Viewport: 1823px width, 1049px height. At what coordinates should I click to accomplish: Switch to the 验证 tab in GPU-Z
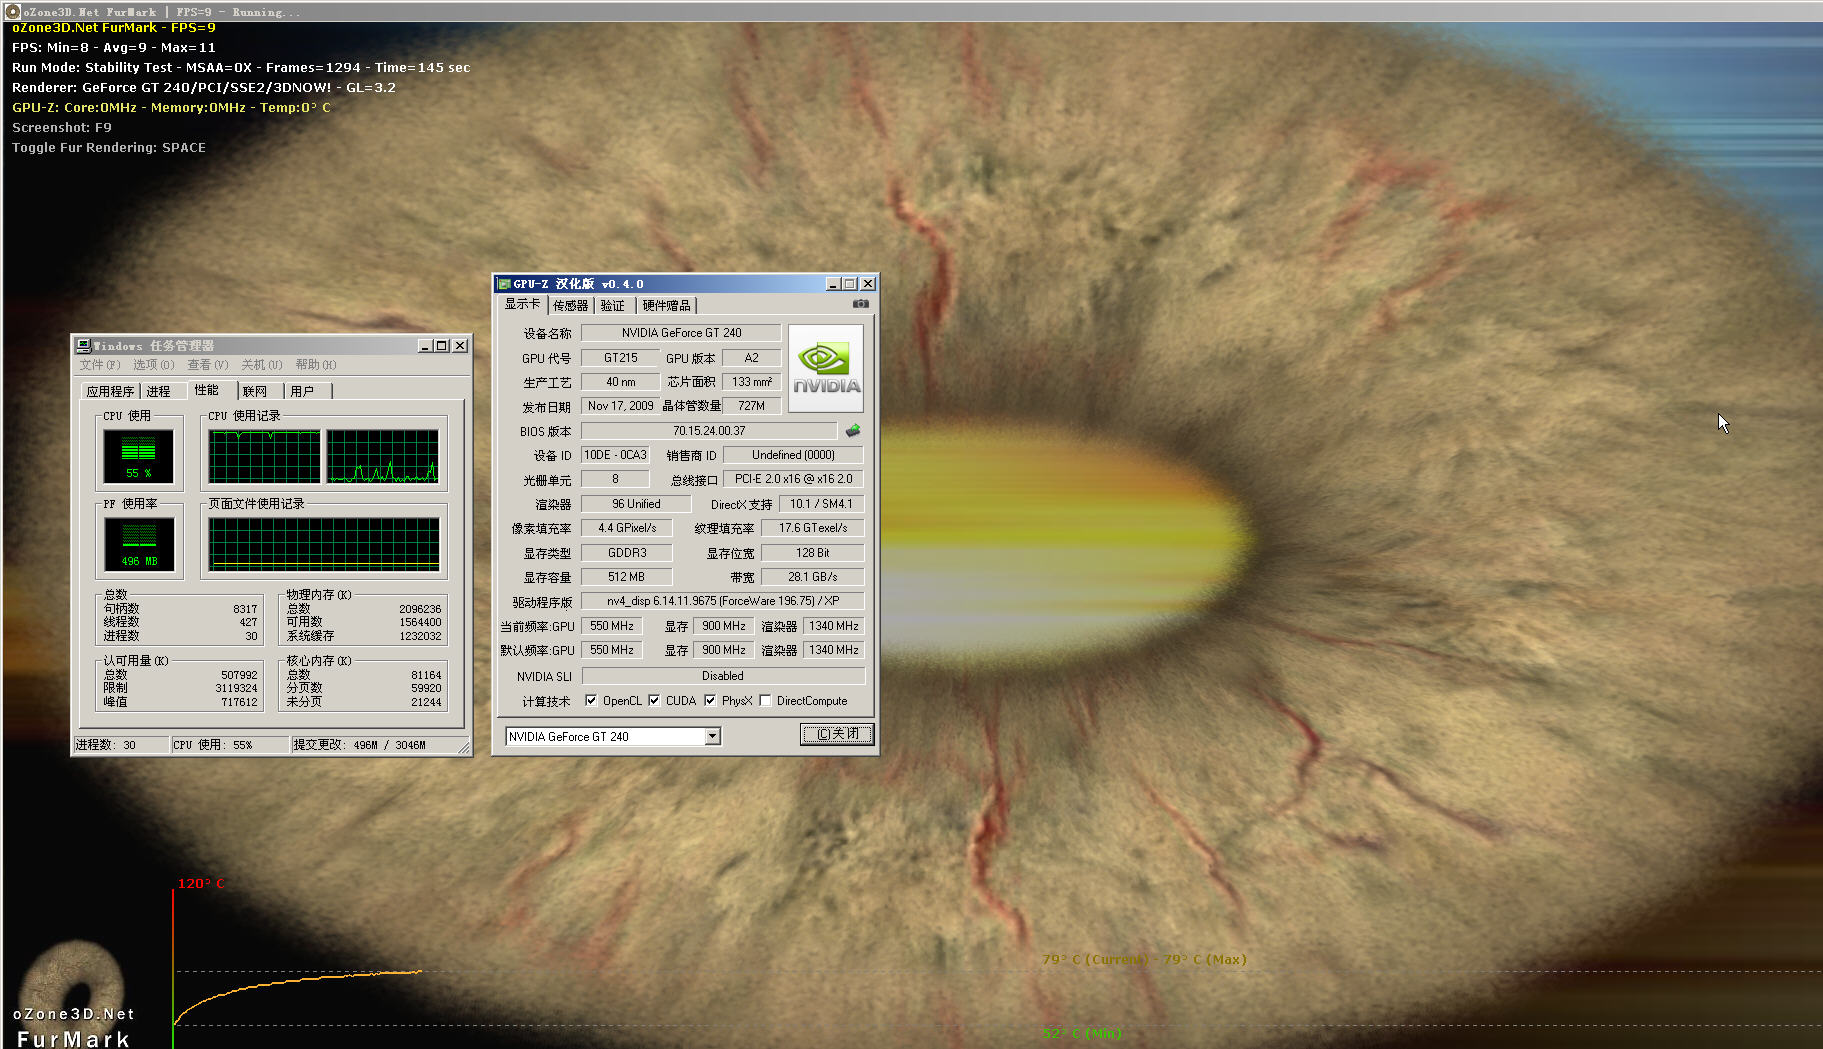(613, 306)
